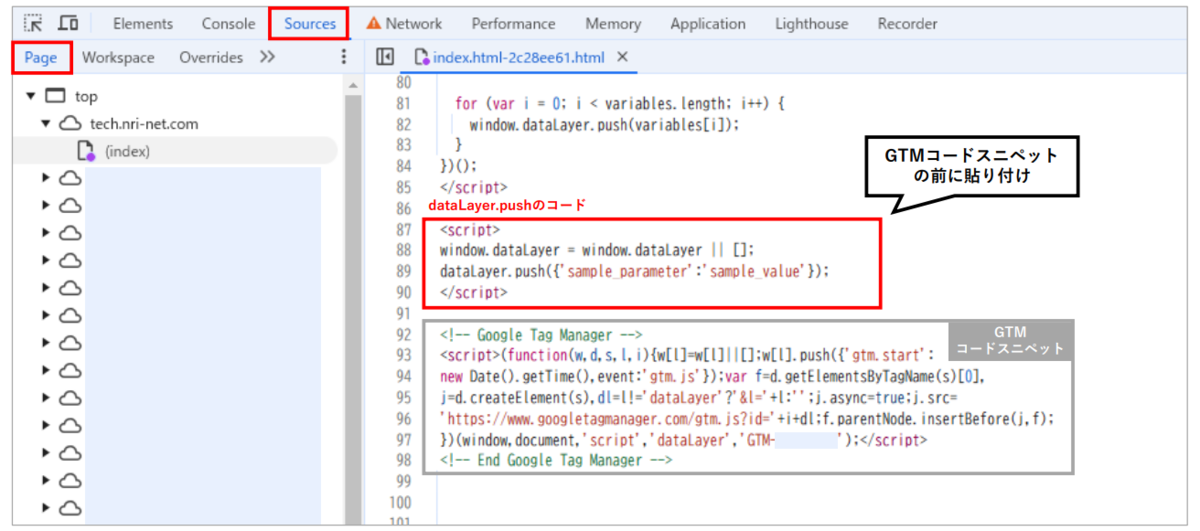Set a breakpoint on line 82

coord(404,124)
